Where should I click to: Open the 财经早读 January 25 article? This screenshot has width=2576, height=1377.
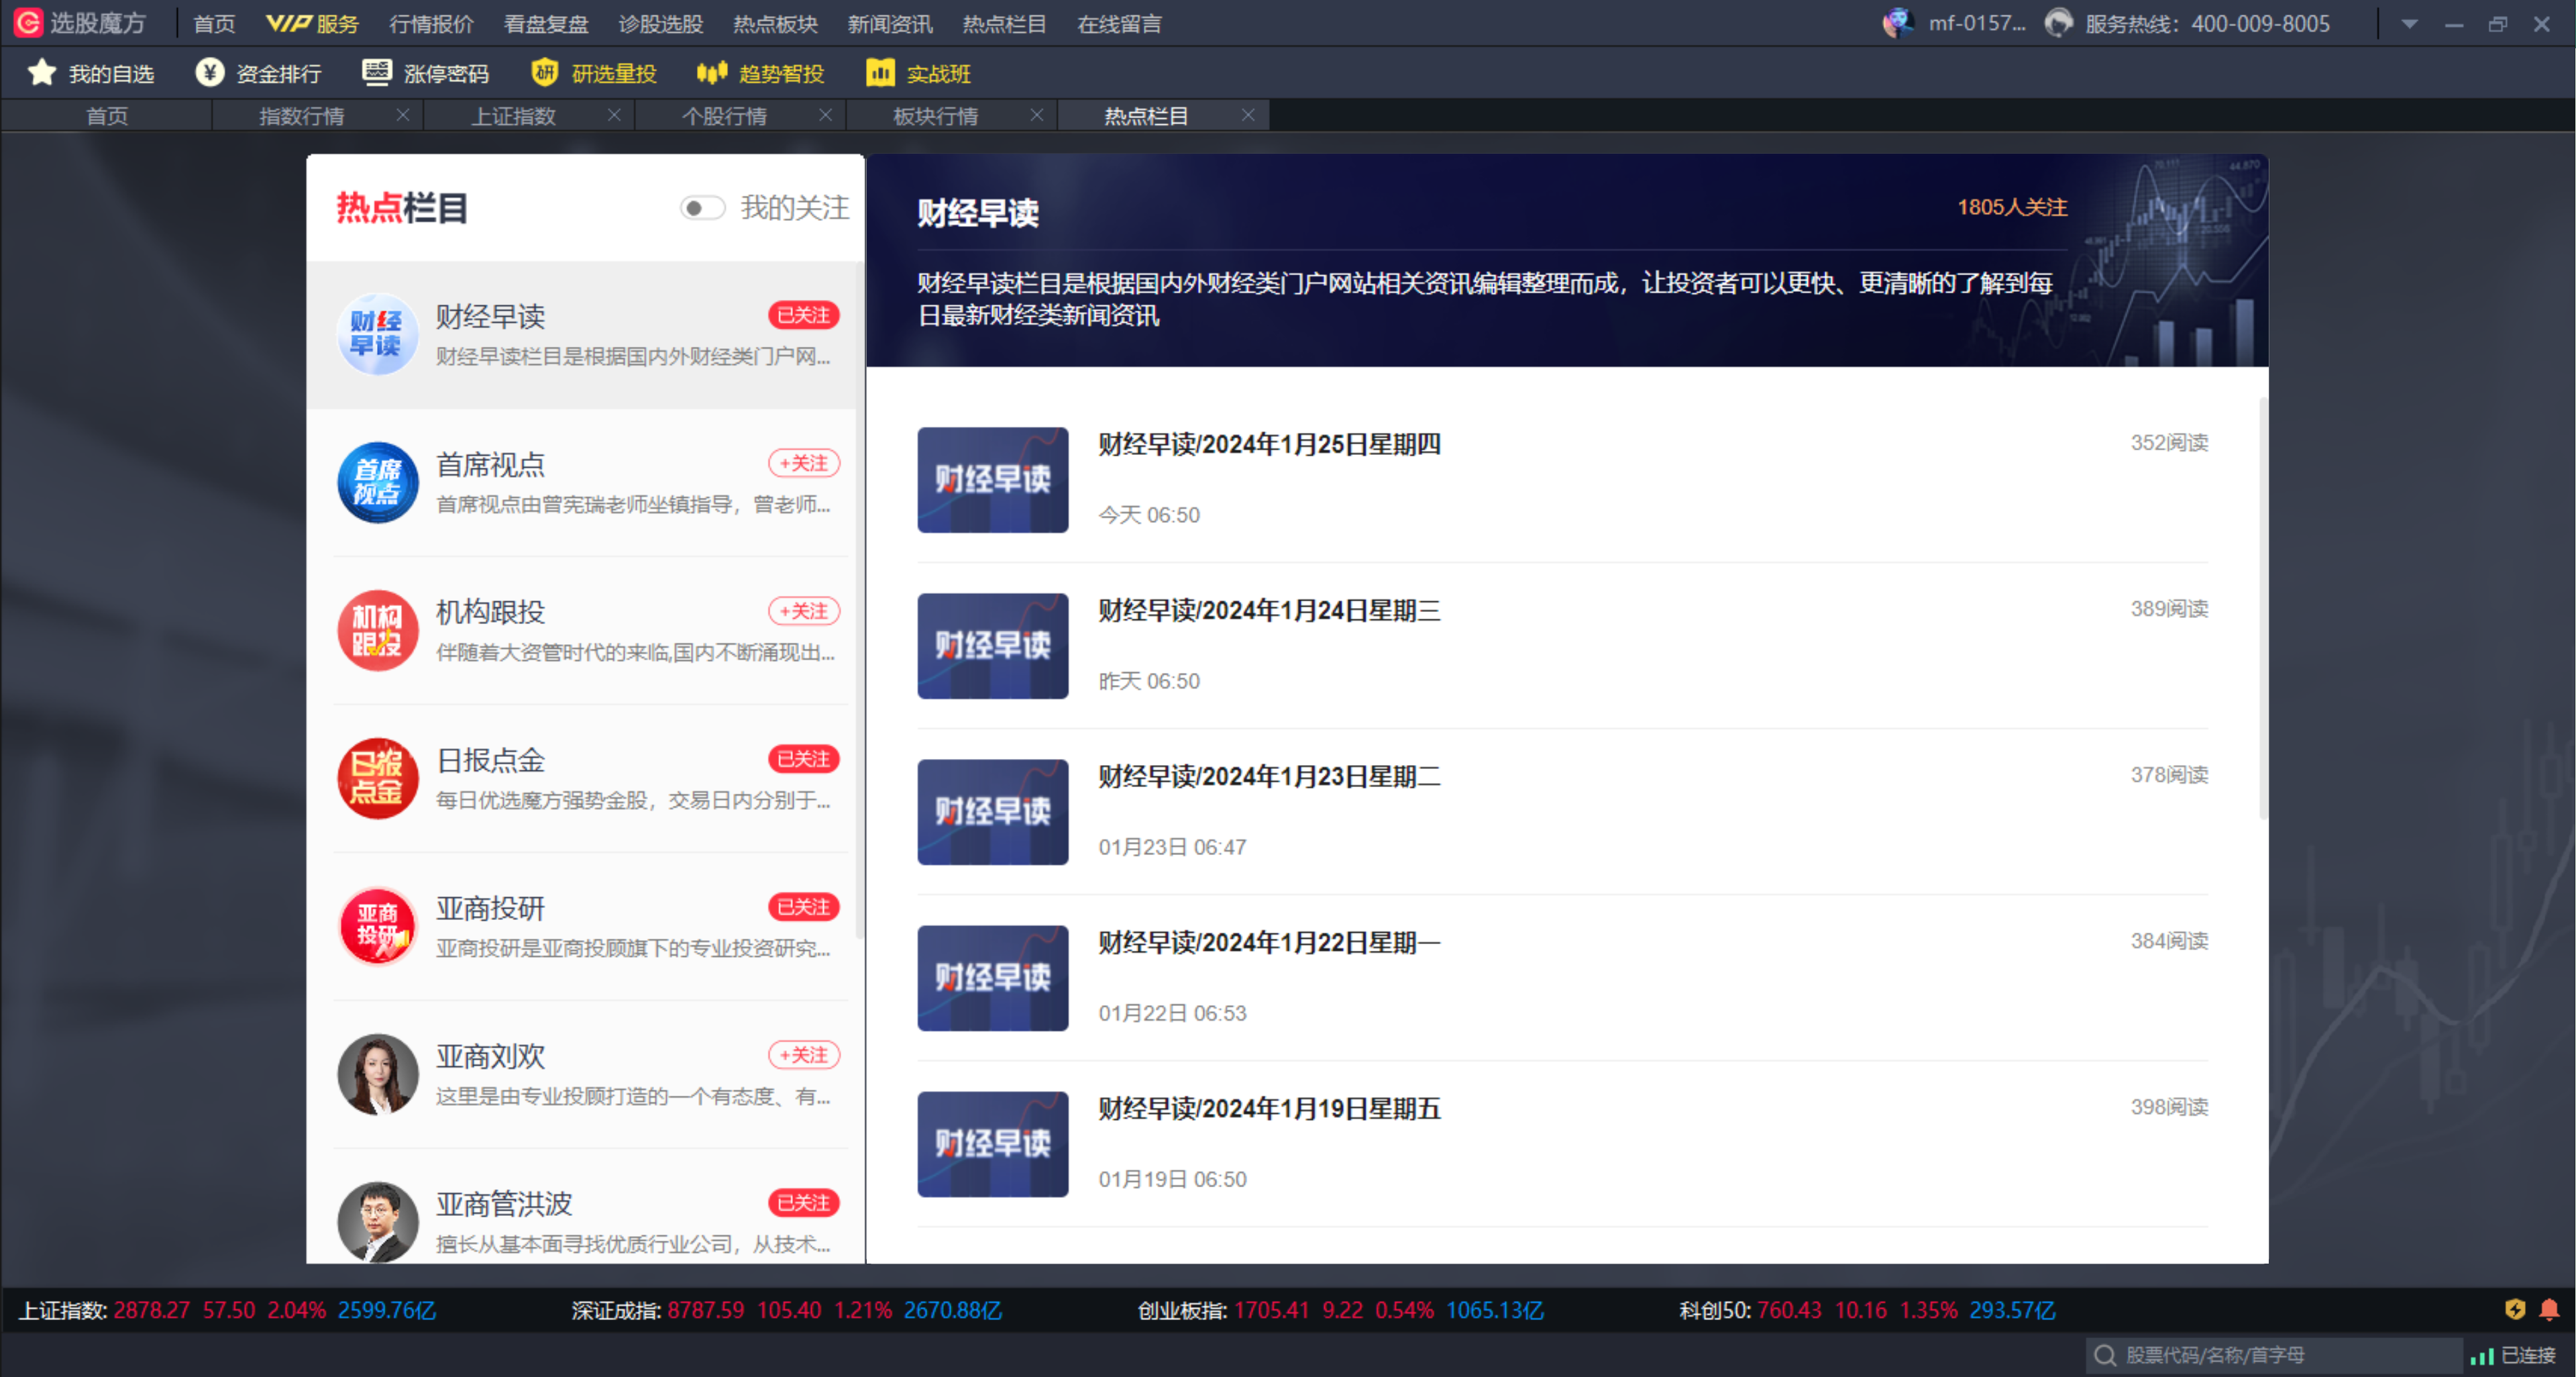click(1268, 444)
